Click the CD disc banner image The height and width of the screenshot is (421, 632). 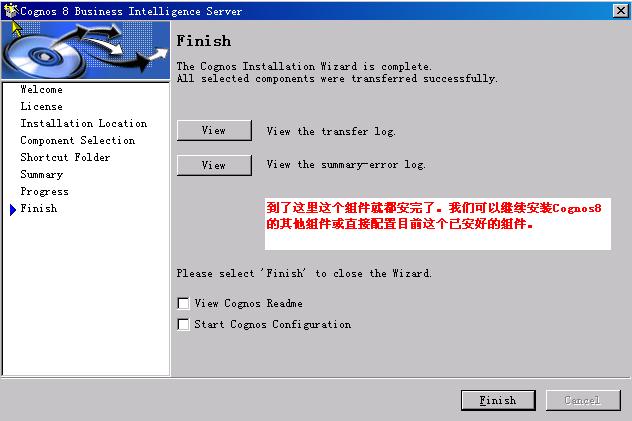click(x=85, y=50)
